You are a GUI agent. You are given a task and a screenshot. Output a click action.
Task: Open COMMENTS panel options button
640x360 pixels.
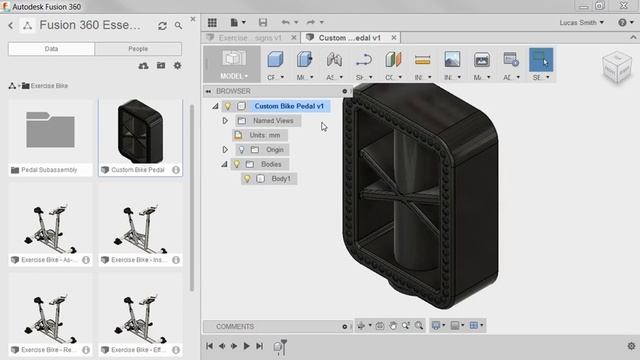click(x=344, y=327)
